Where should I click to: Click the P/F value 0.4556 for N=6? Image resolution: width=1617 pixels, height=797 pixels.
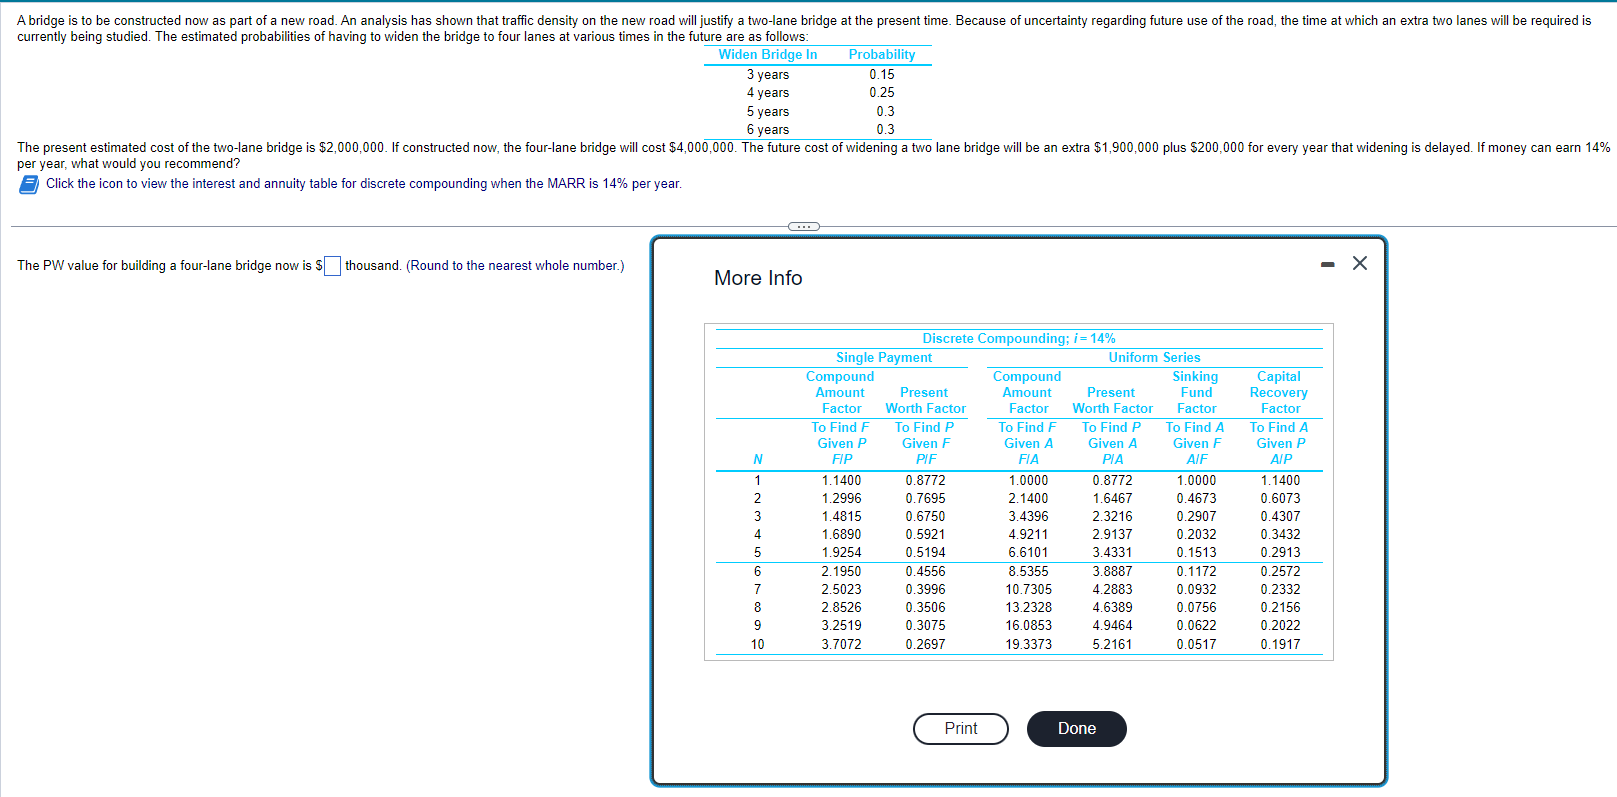pyautogui.click(x=925, y=572)
